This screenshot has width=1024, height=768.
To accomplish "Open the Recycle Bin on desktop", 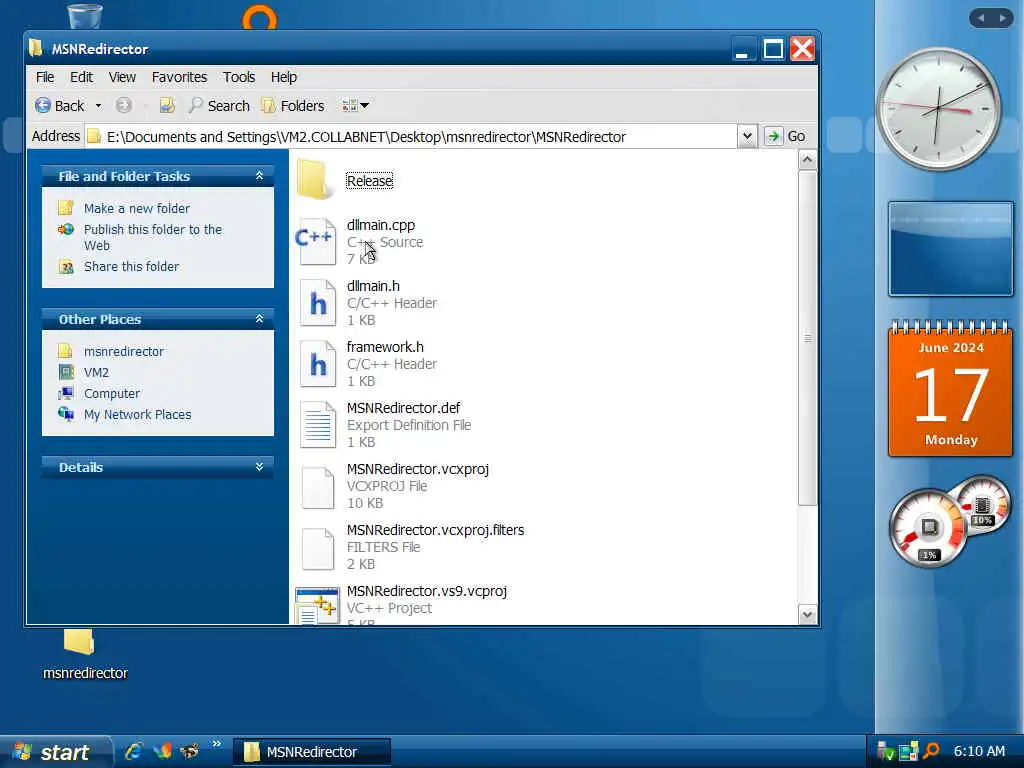I will coord(85,14).
